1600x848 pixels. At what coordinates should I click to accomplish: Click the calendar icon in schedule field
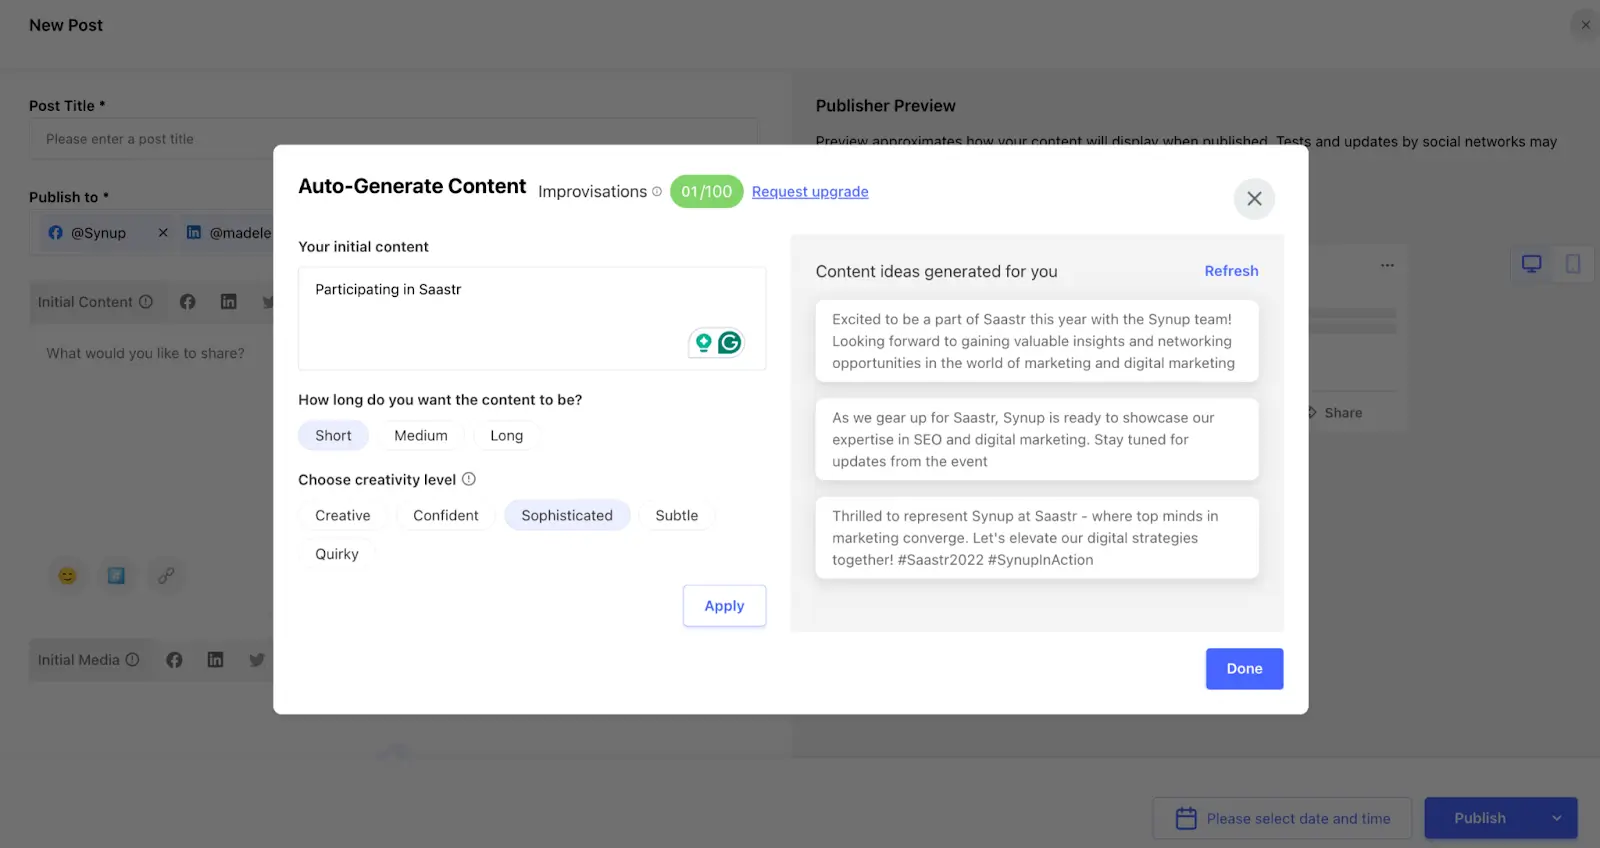point(1186,818)
